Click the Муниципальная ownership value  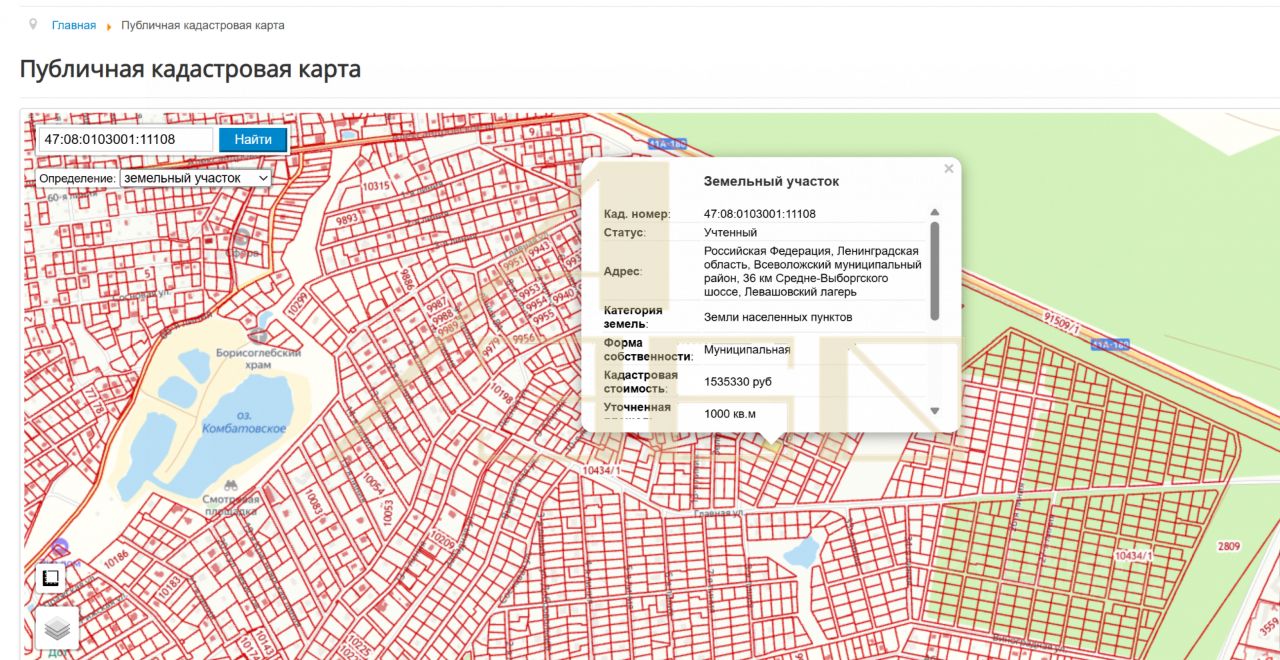tap(747, 350)
